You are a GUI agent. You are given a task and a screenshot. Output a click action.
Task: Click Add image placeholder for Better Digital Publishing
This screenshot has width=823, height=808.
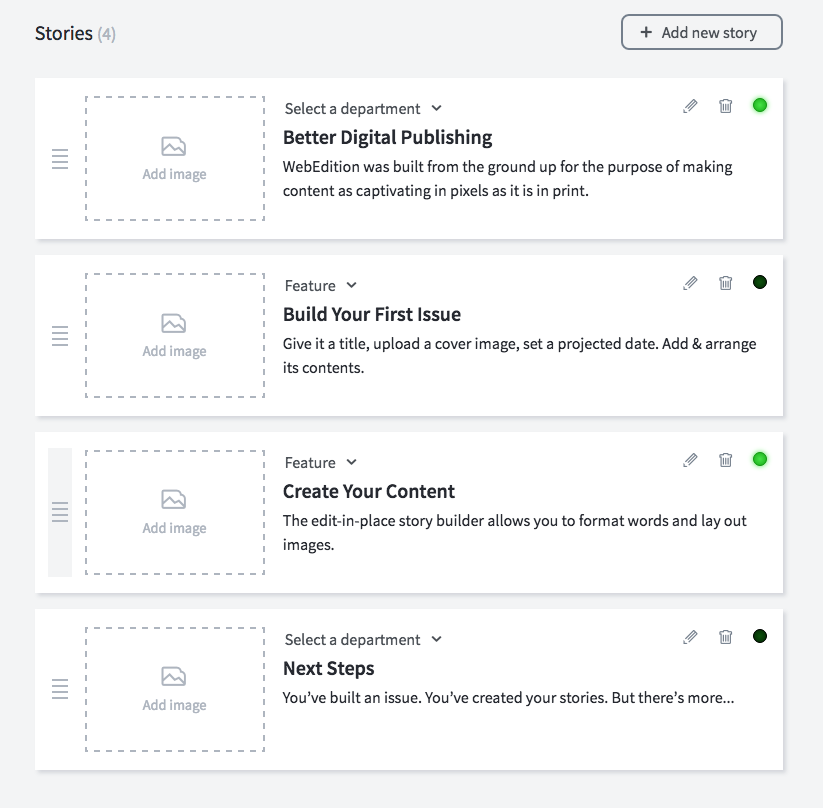[x=175, y=158]
